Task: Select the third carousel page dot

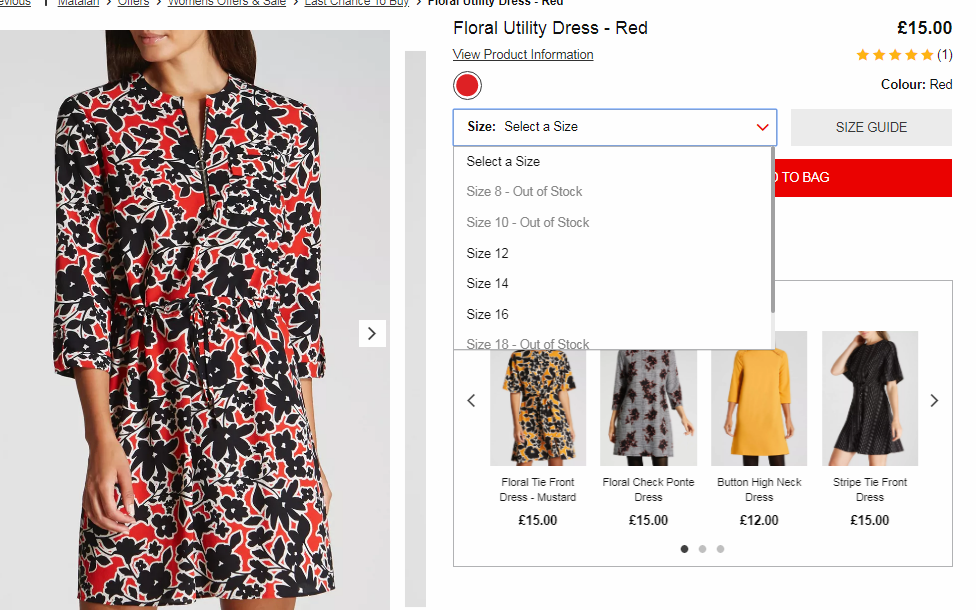Action: [x=720, y=549]
